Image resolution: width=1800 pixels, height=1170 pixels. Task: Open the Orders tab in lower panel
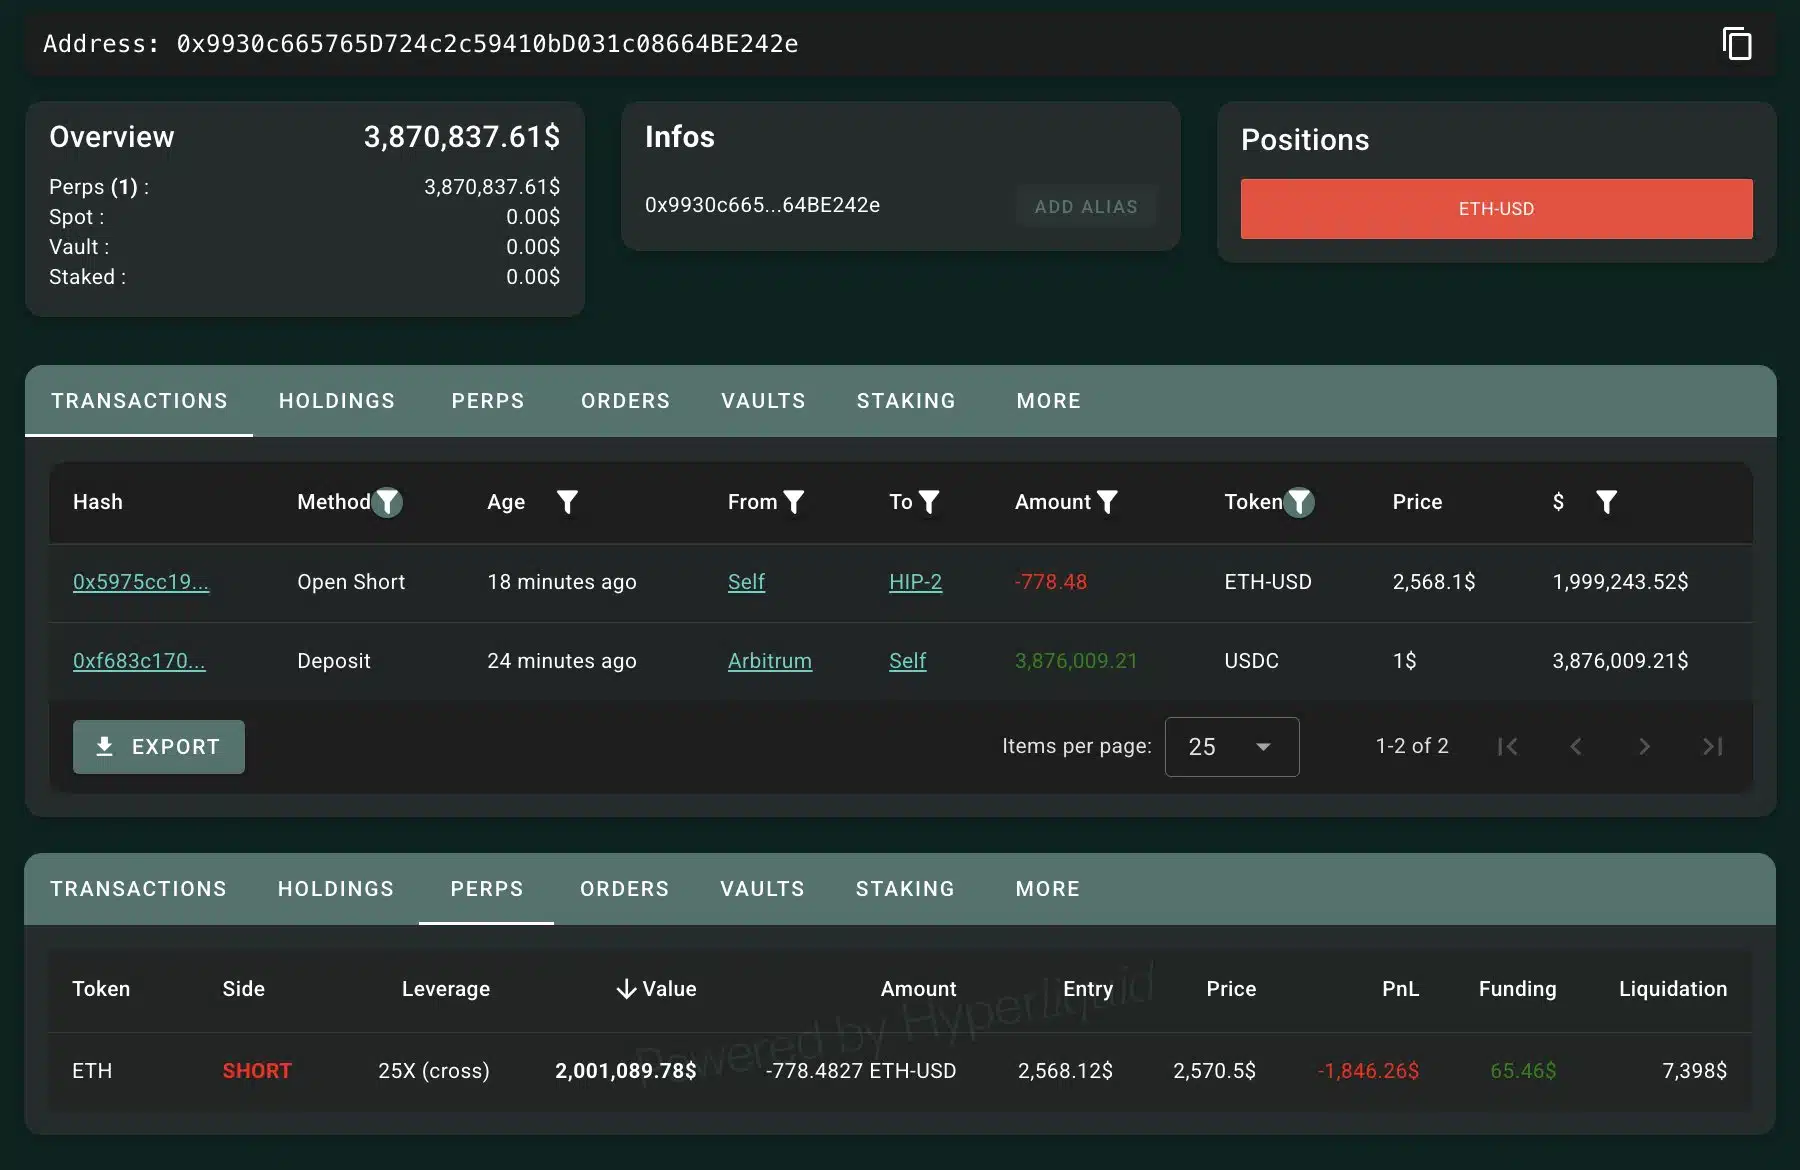point(624,889)
